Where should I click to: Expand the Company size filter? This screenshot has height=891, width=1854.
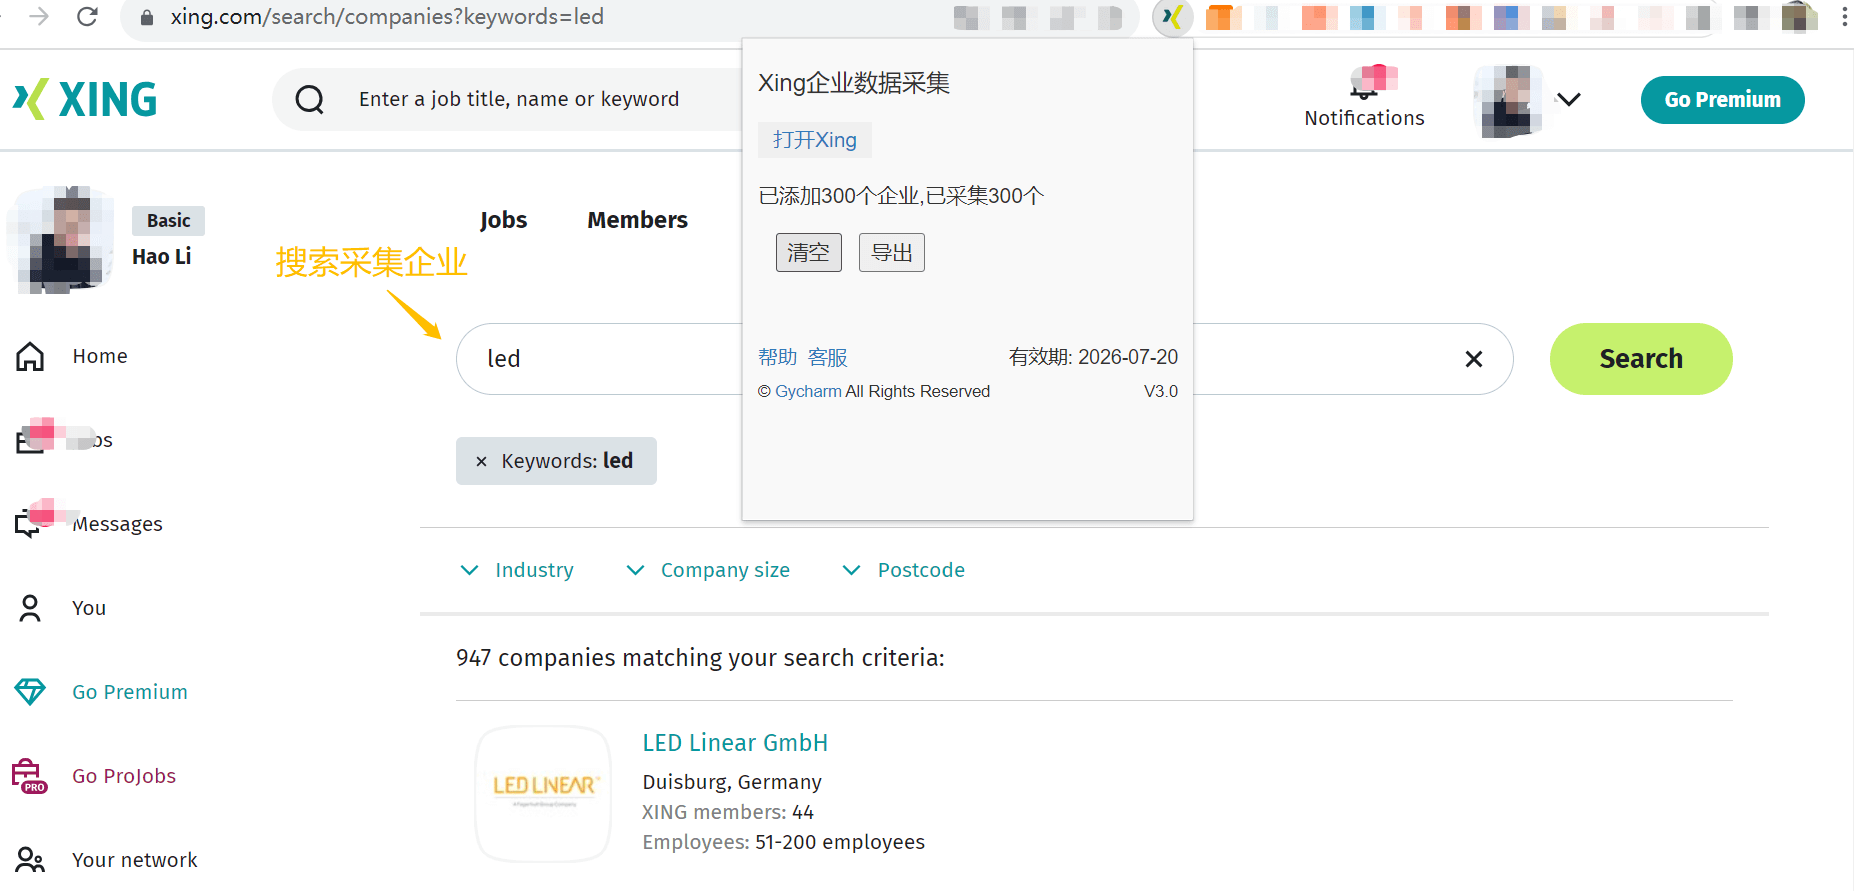tap(708, 570)
